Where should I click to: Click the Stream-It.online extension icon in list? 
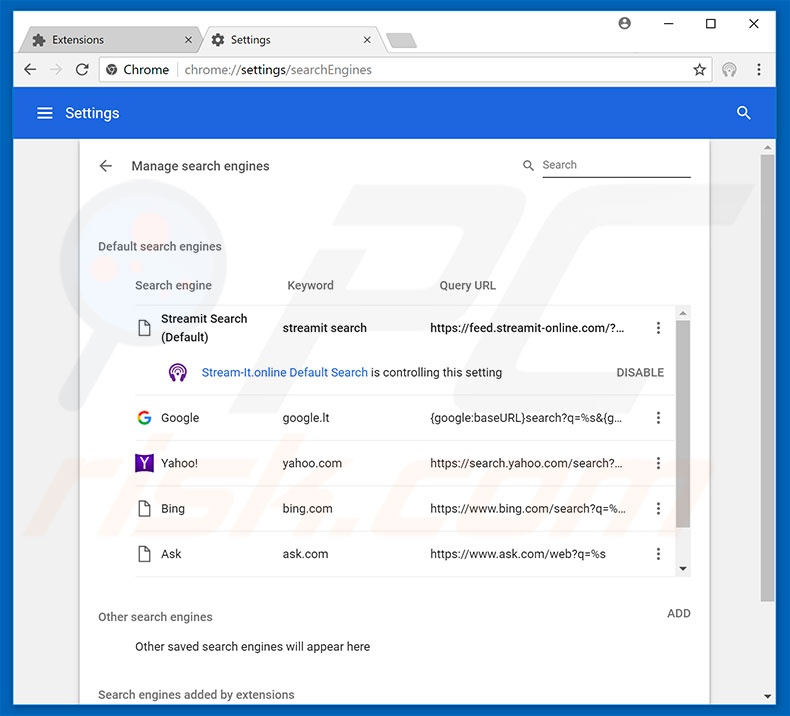[177, 372]
